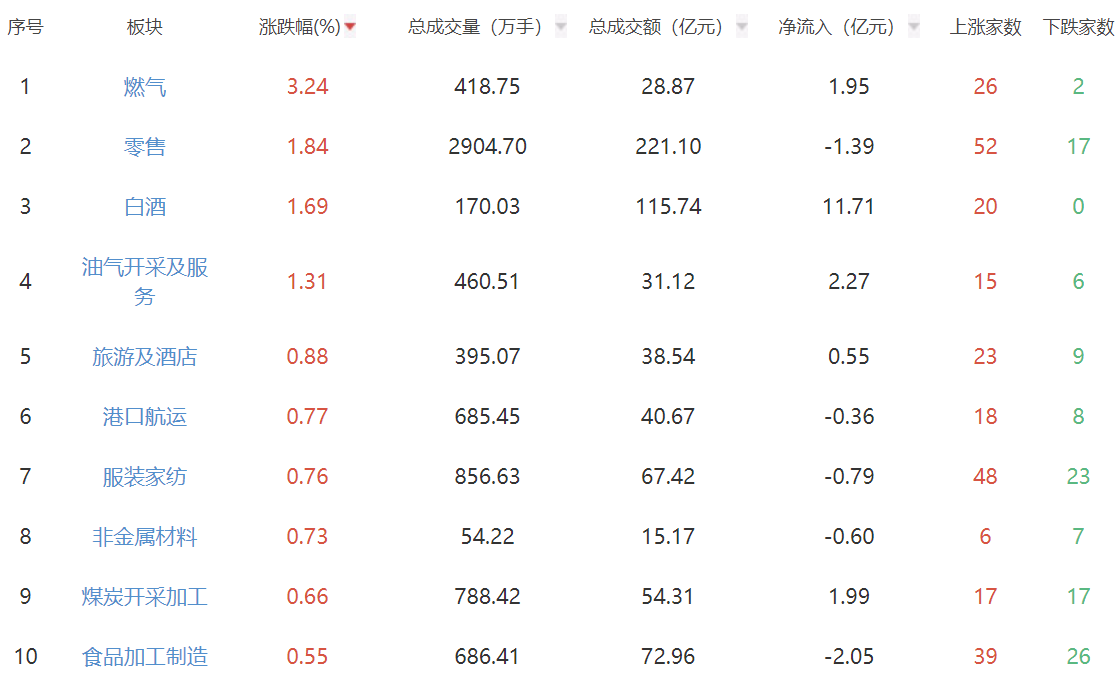The height and width of the screenshot is (679, 1119).
Task: Open the 港口航运 sector link
Action: coord(145,417)
